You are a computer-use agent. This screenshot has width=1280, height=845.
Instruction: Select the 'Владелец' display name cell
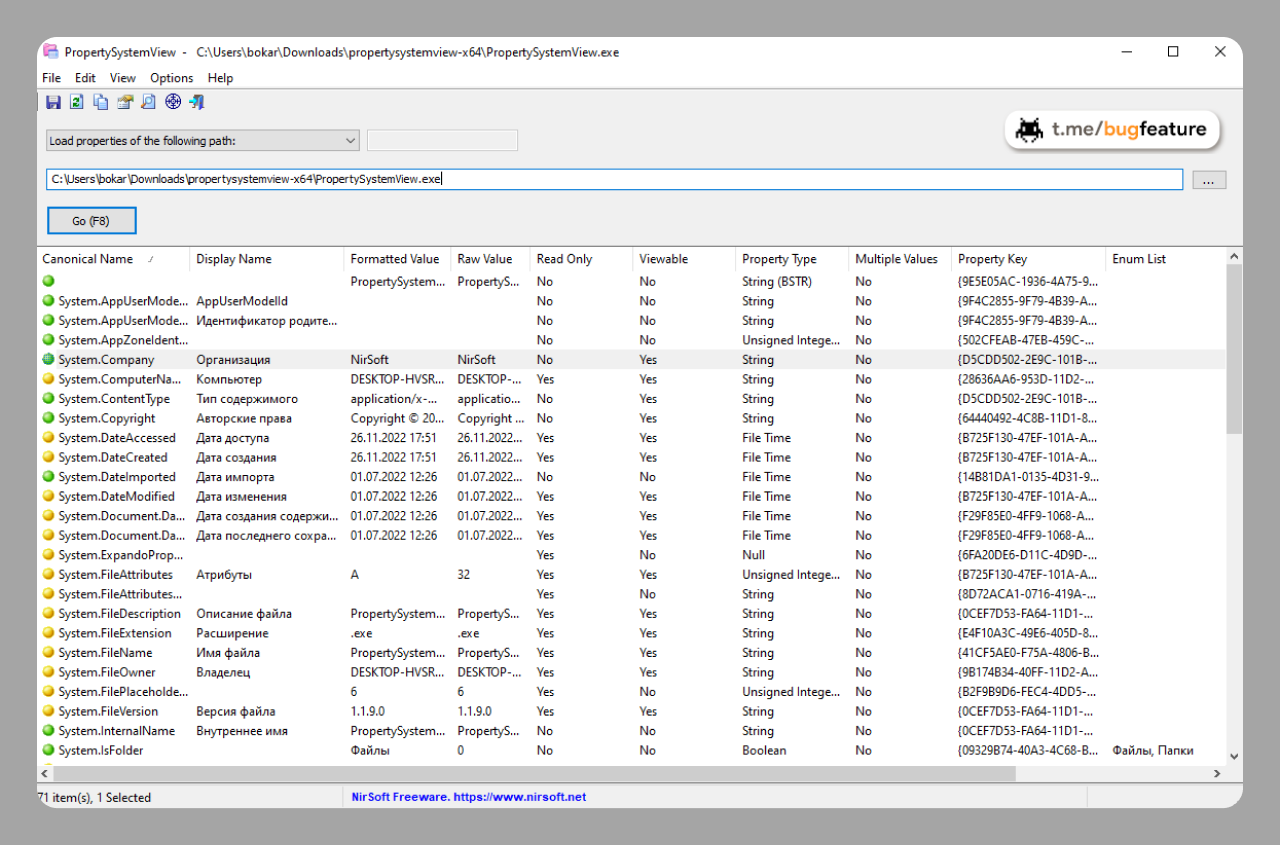tap(223, 672)
